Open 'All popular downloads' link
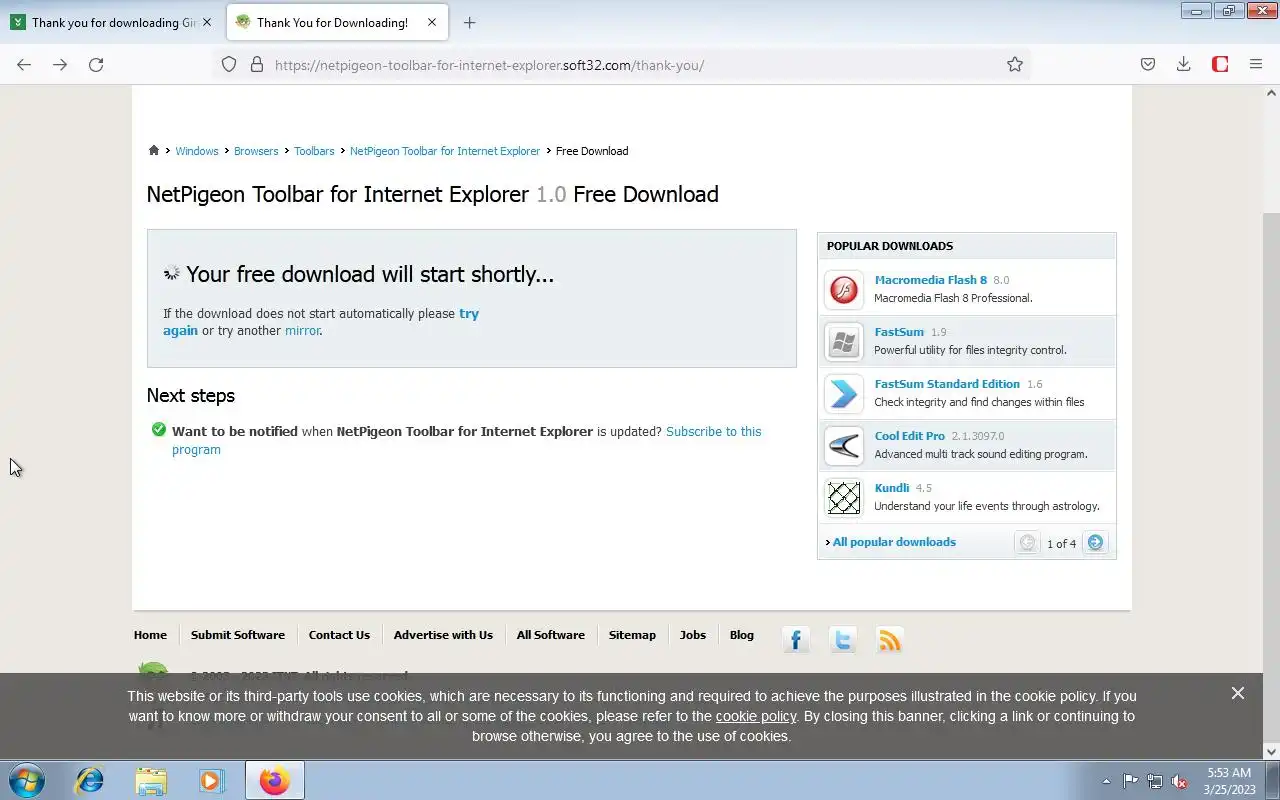 coord(894,542)
